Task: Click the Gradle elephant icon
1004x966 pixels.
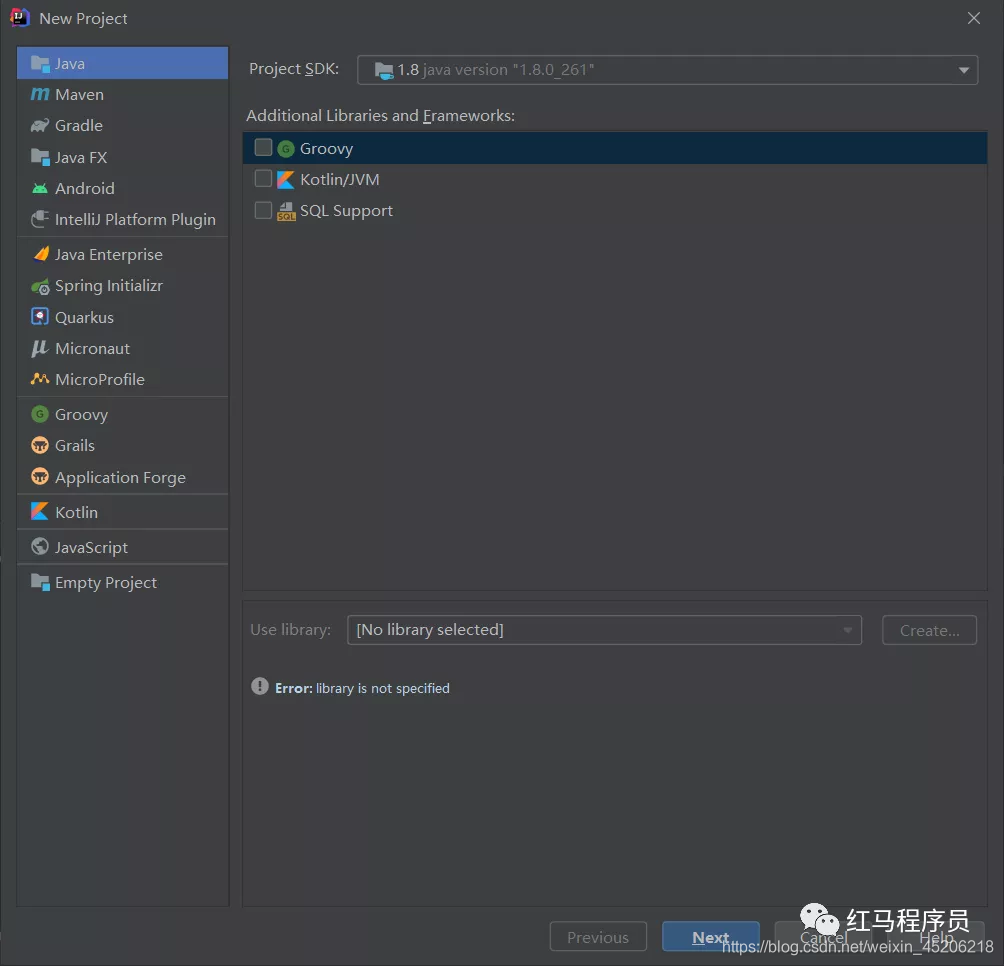Action: pos(40,125)
